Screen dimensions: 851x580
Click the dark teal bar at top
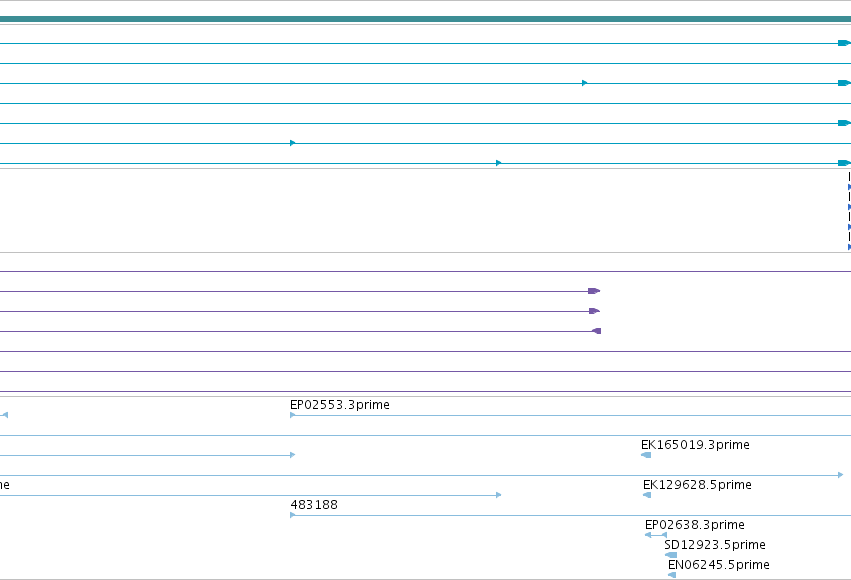pyautogui.click(x=426, y=19)
